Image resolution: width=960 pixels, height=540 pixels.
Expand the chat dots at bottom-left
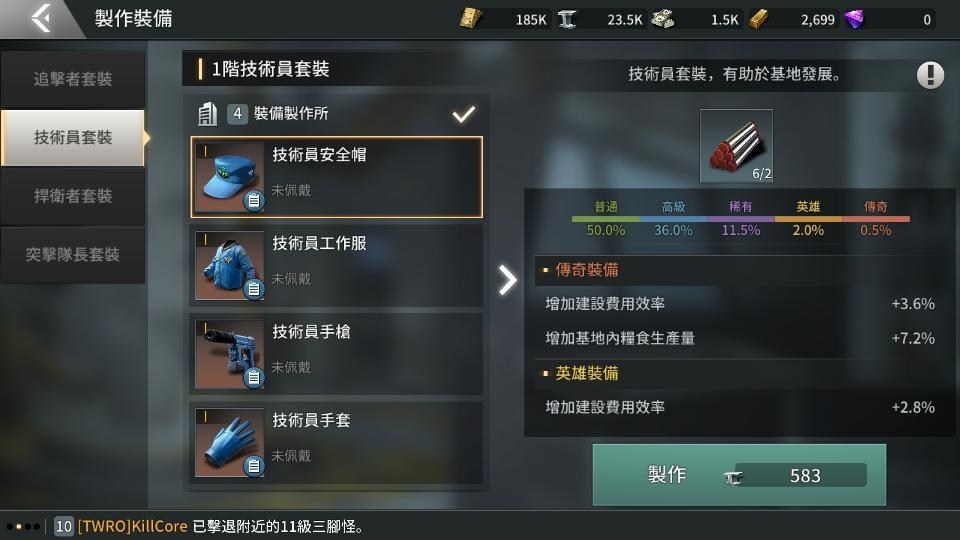(23, 526)
